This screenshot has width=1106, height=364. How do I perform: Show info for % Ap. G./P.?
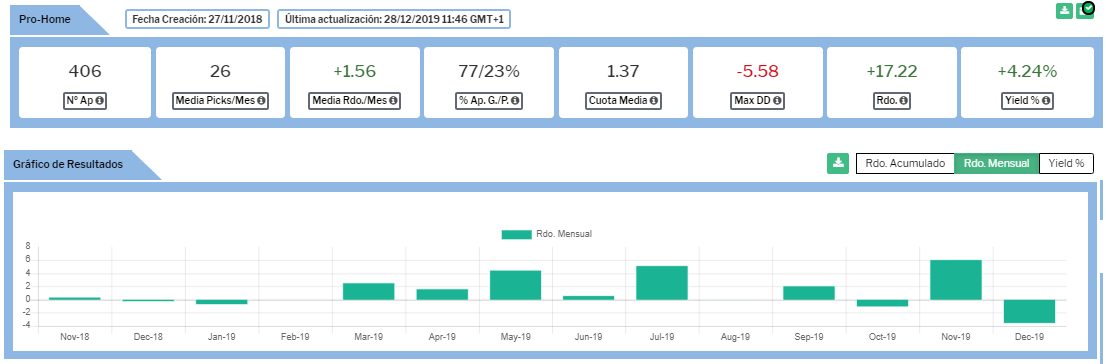(516, 101)
